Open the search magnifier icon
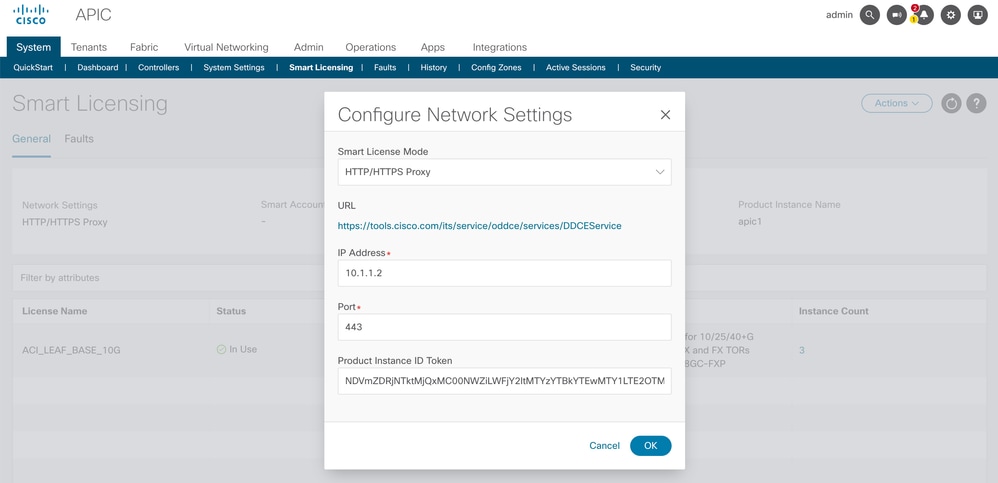This screenshot has width=998, height=483. 869,15
